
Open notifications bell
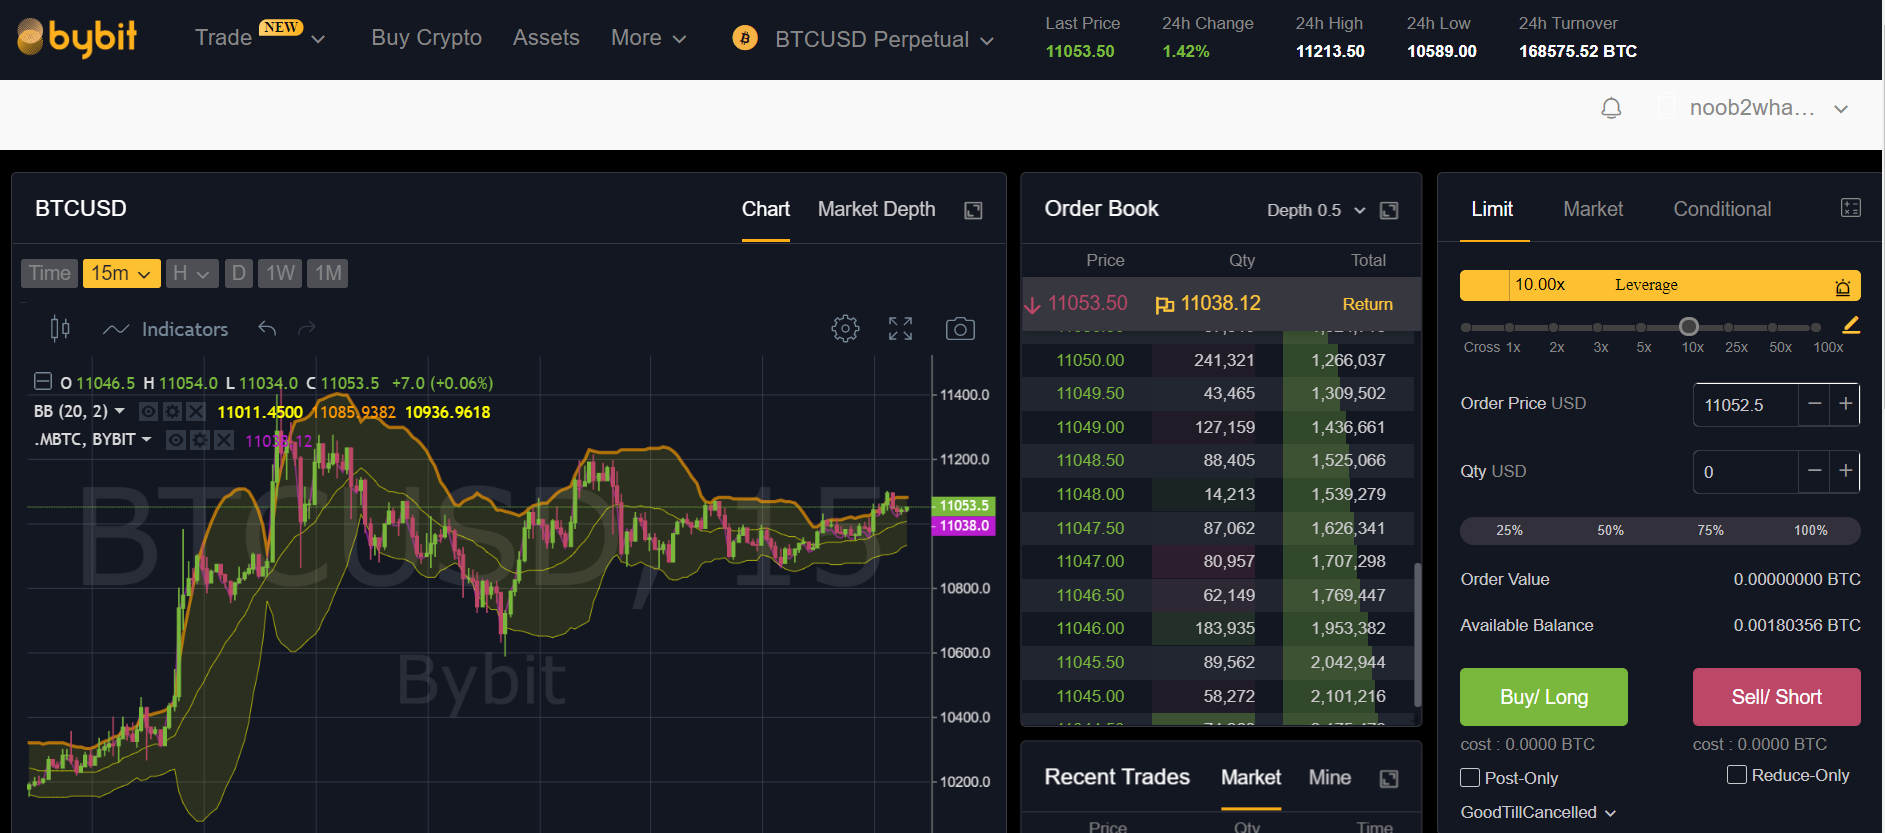tap(1611, 108)
